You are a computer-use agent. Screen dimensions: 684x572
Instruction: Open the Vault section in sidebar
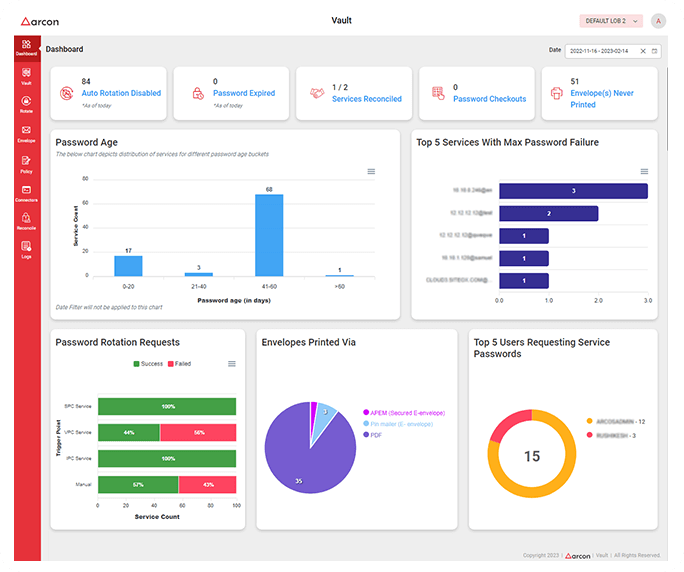click(x=26, y=75)
